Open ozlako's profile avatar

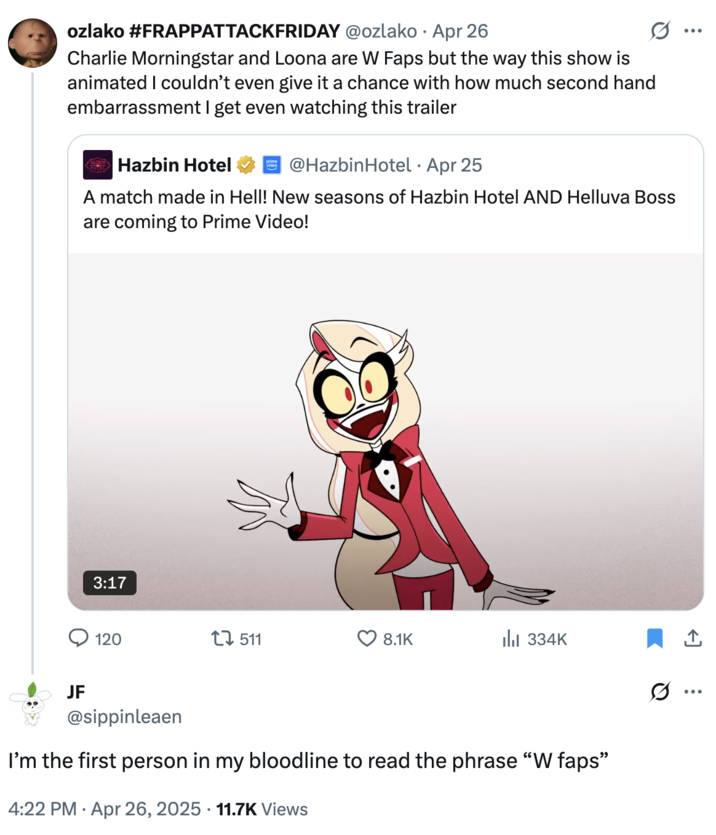pyautogui.click(x=32, y=43)
